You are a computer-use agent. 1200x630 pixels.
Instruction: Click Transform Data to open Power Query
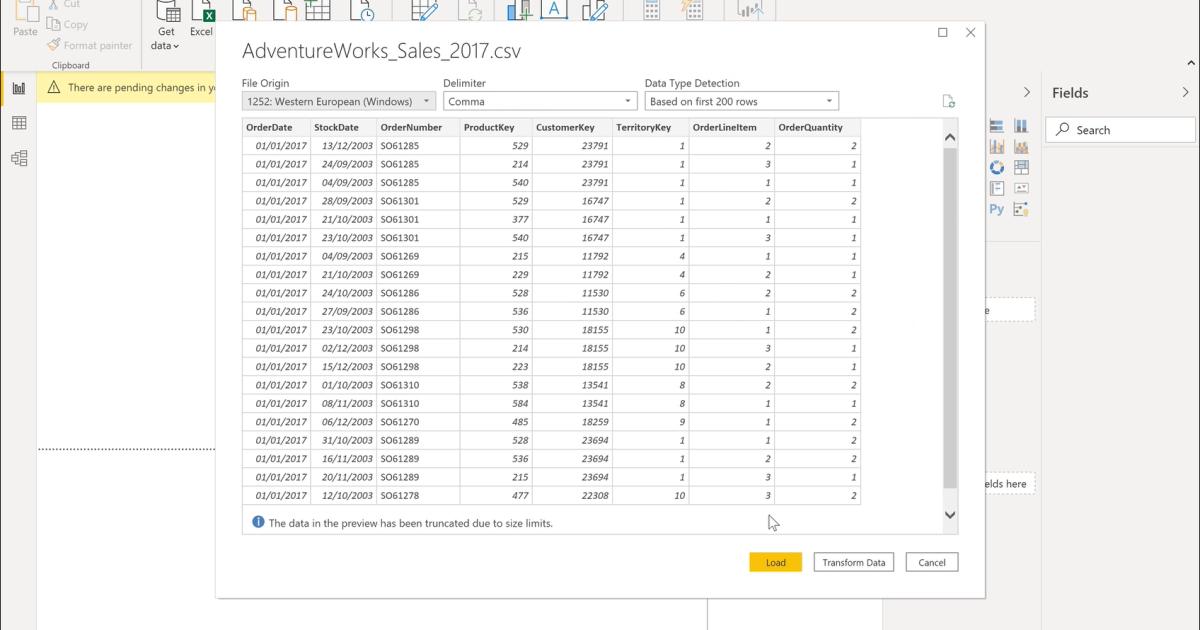tap(853, 562)
